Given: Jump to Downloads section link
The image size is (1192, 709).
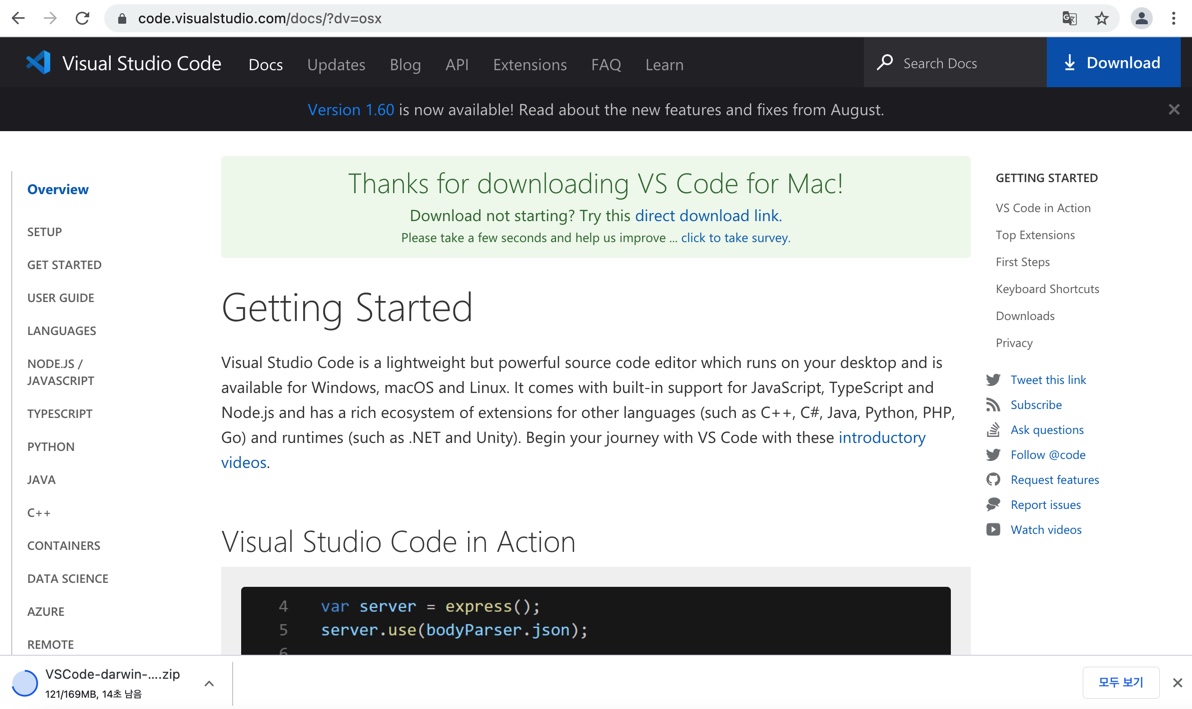Looking at the screenshot, I should coord(1025,315).
